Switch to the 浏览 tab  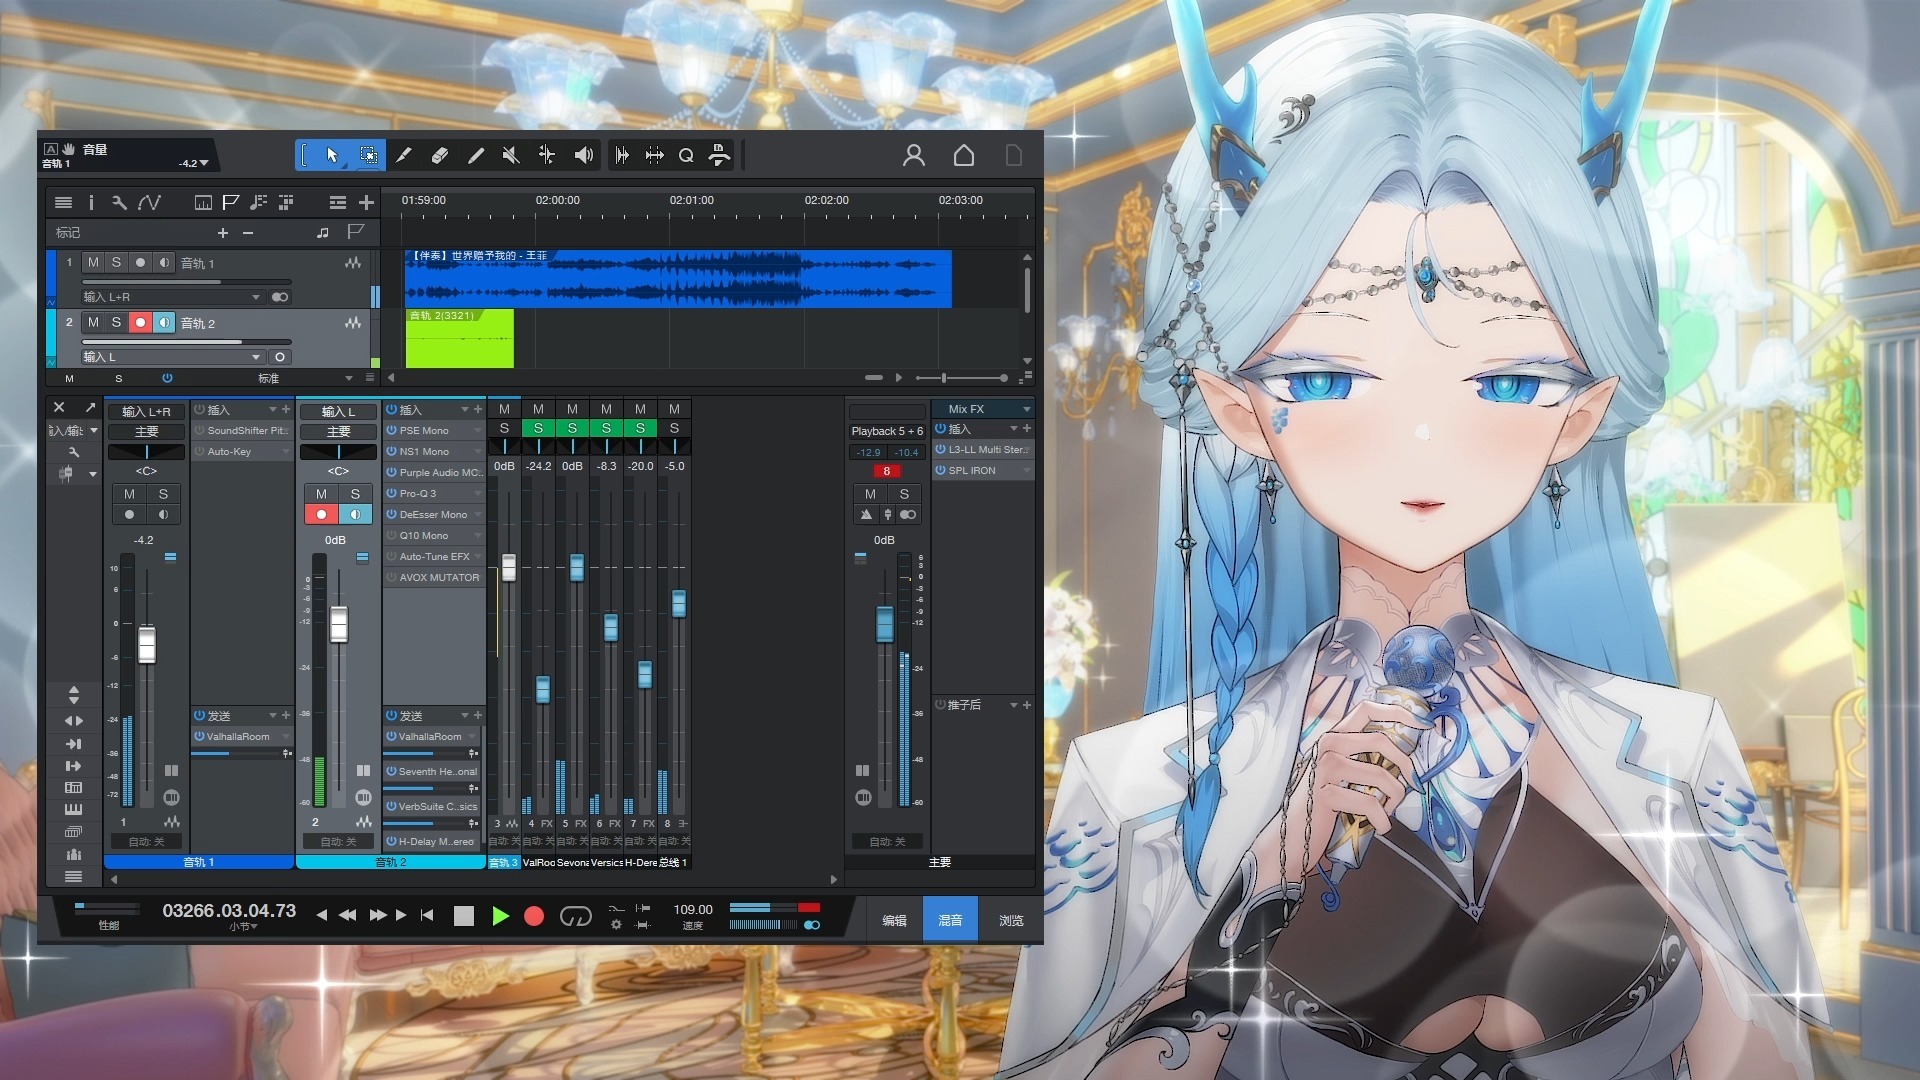coord(1011,920)
